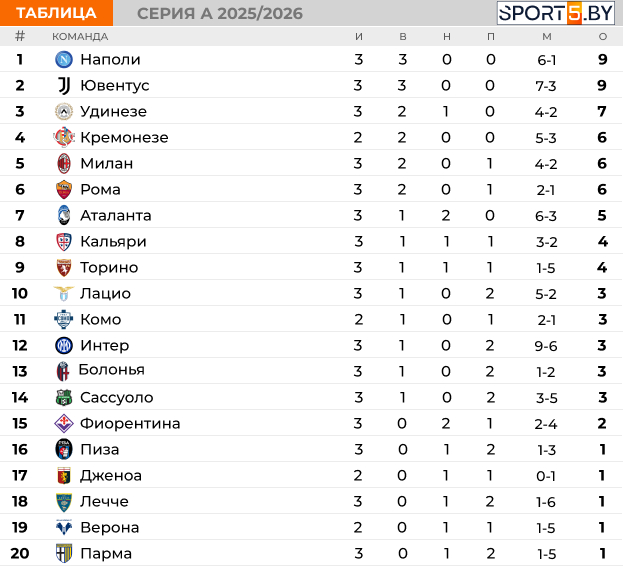The height and width of the screenshot is (566, 623).
Task: Open the Roma crest icon
Action: 64,189
